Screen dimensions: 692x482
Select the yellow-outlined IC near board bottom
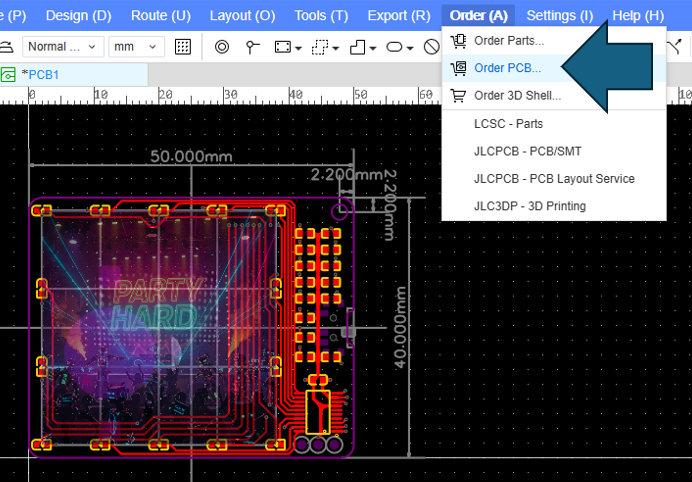pos(318,412)
